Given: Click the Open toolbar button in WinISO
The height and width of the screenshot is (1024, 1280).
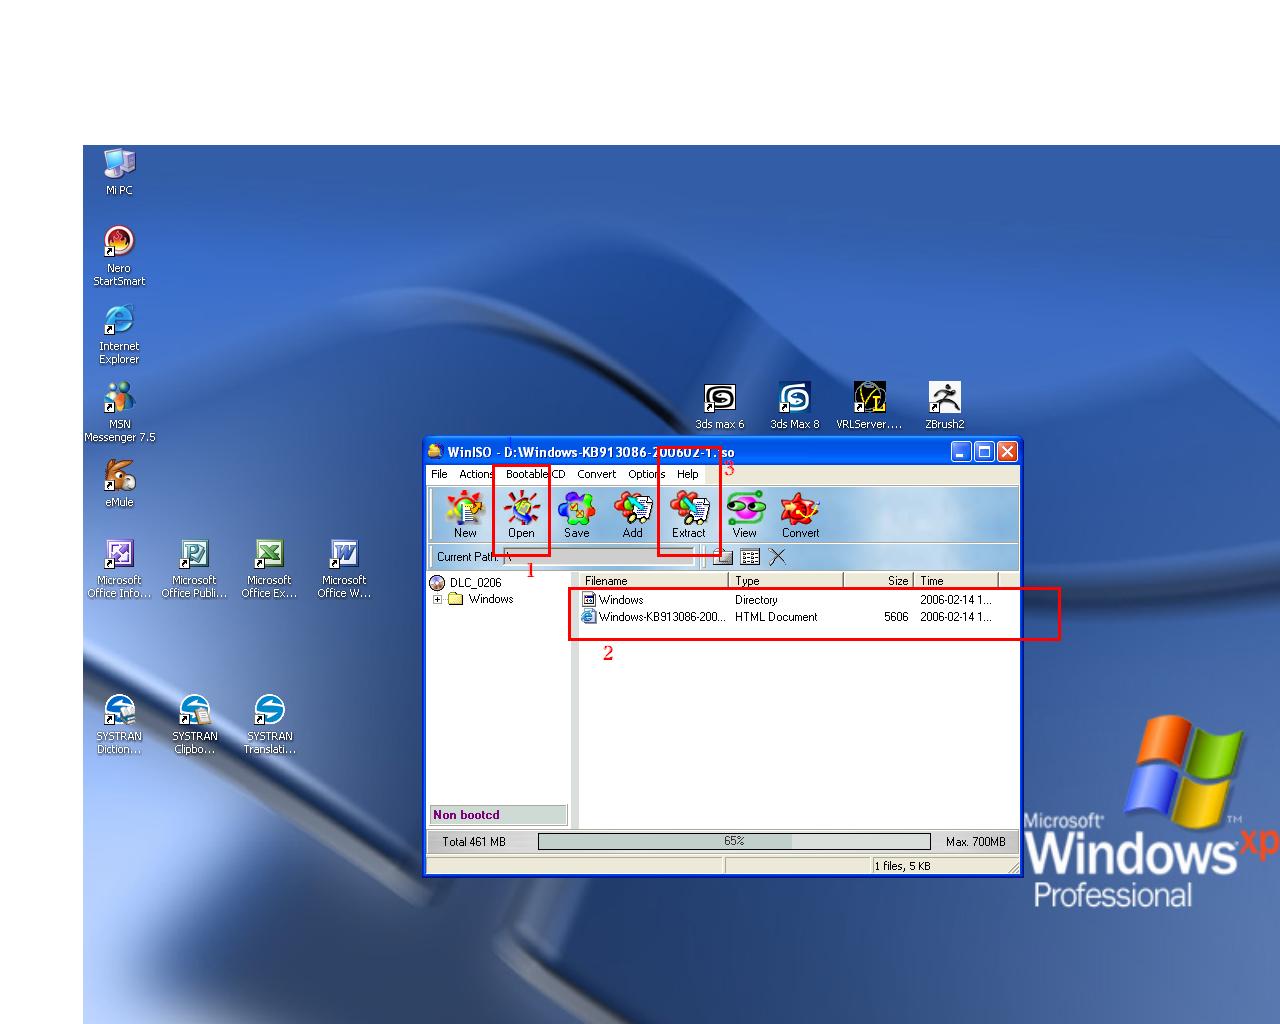Looking at the screenshot, I should tap(521, 515).
